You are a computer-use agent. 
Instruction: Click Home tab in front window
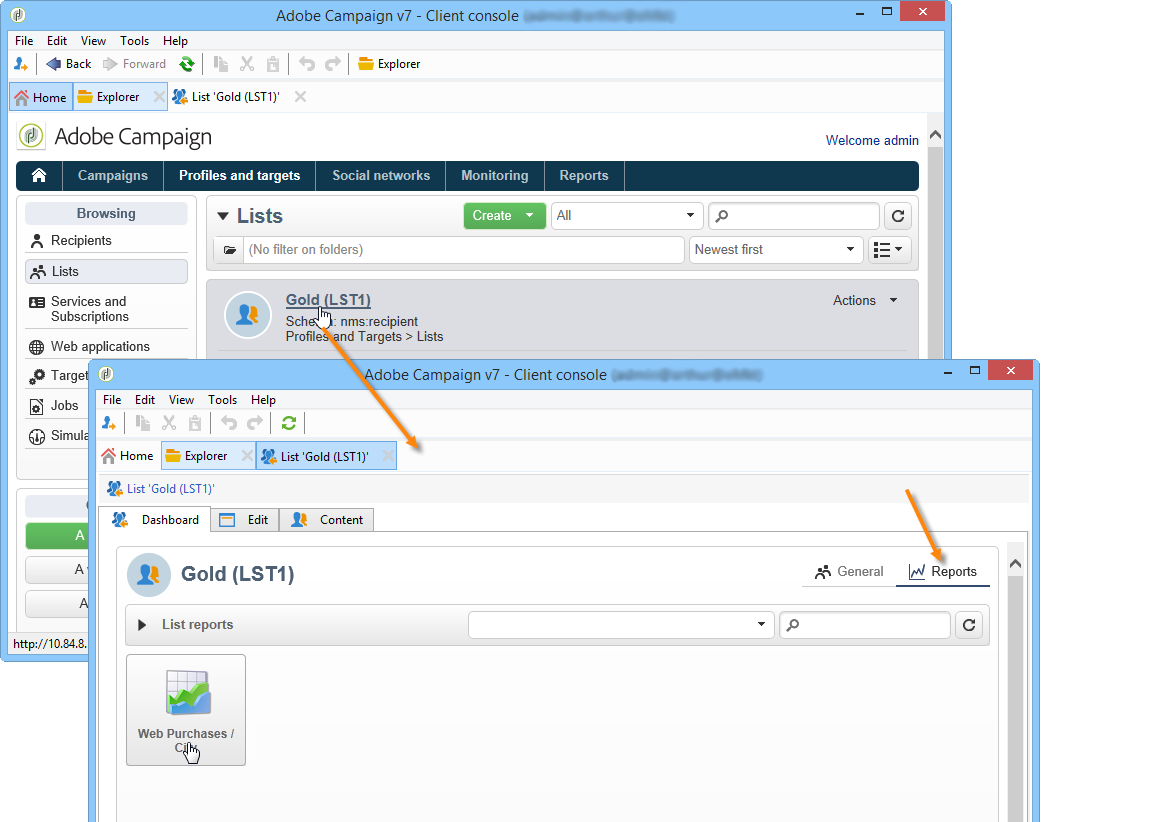point(128,456)
